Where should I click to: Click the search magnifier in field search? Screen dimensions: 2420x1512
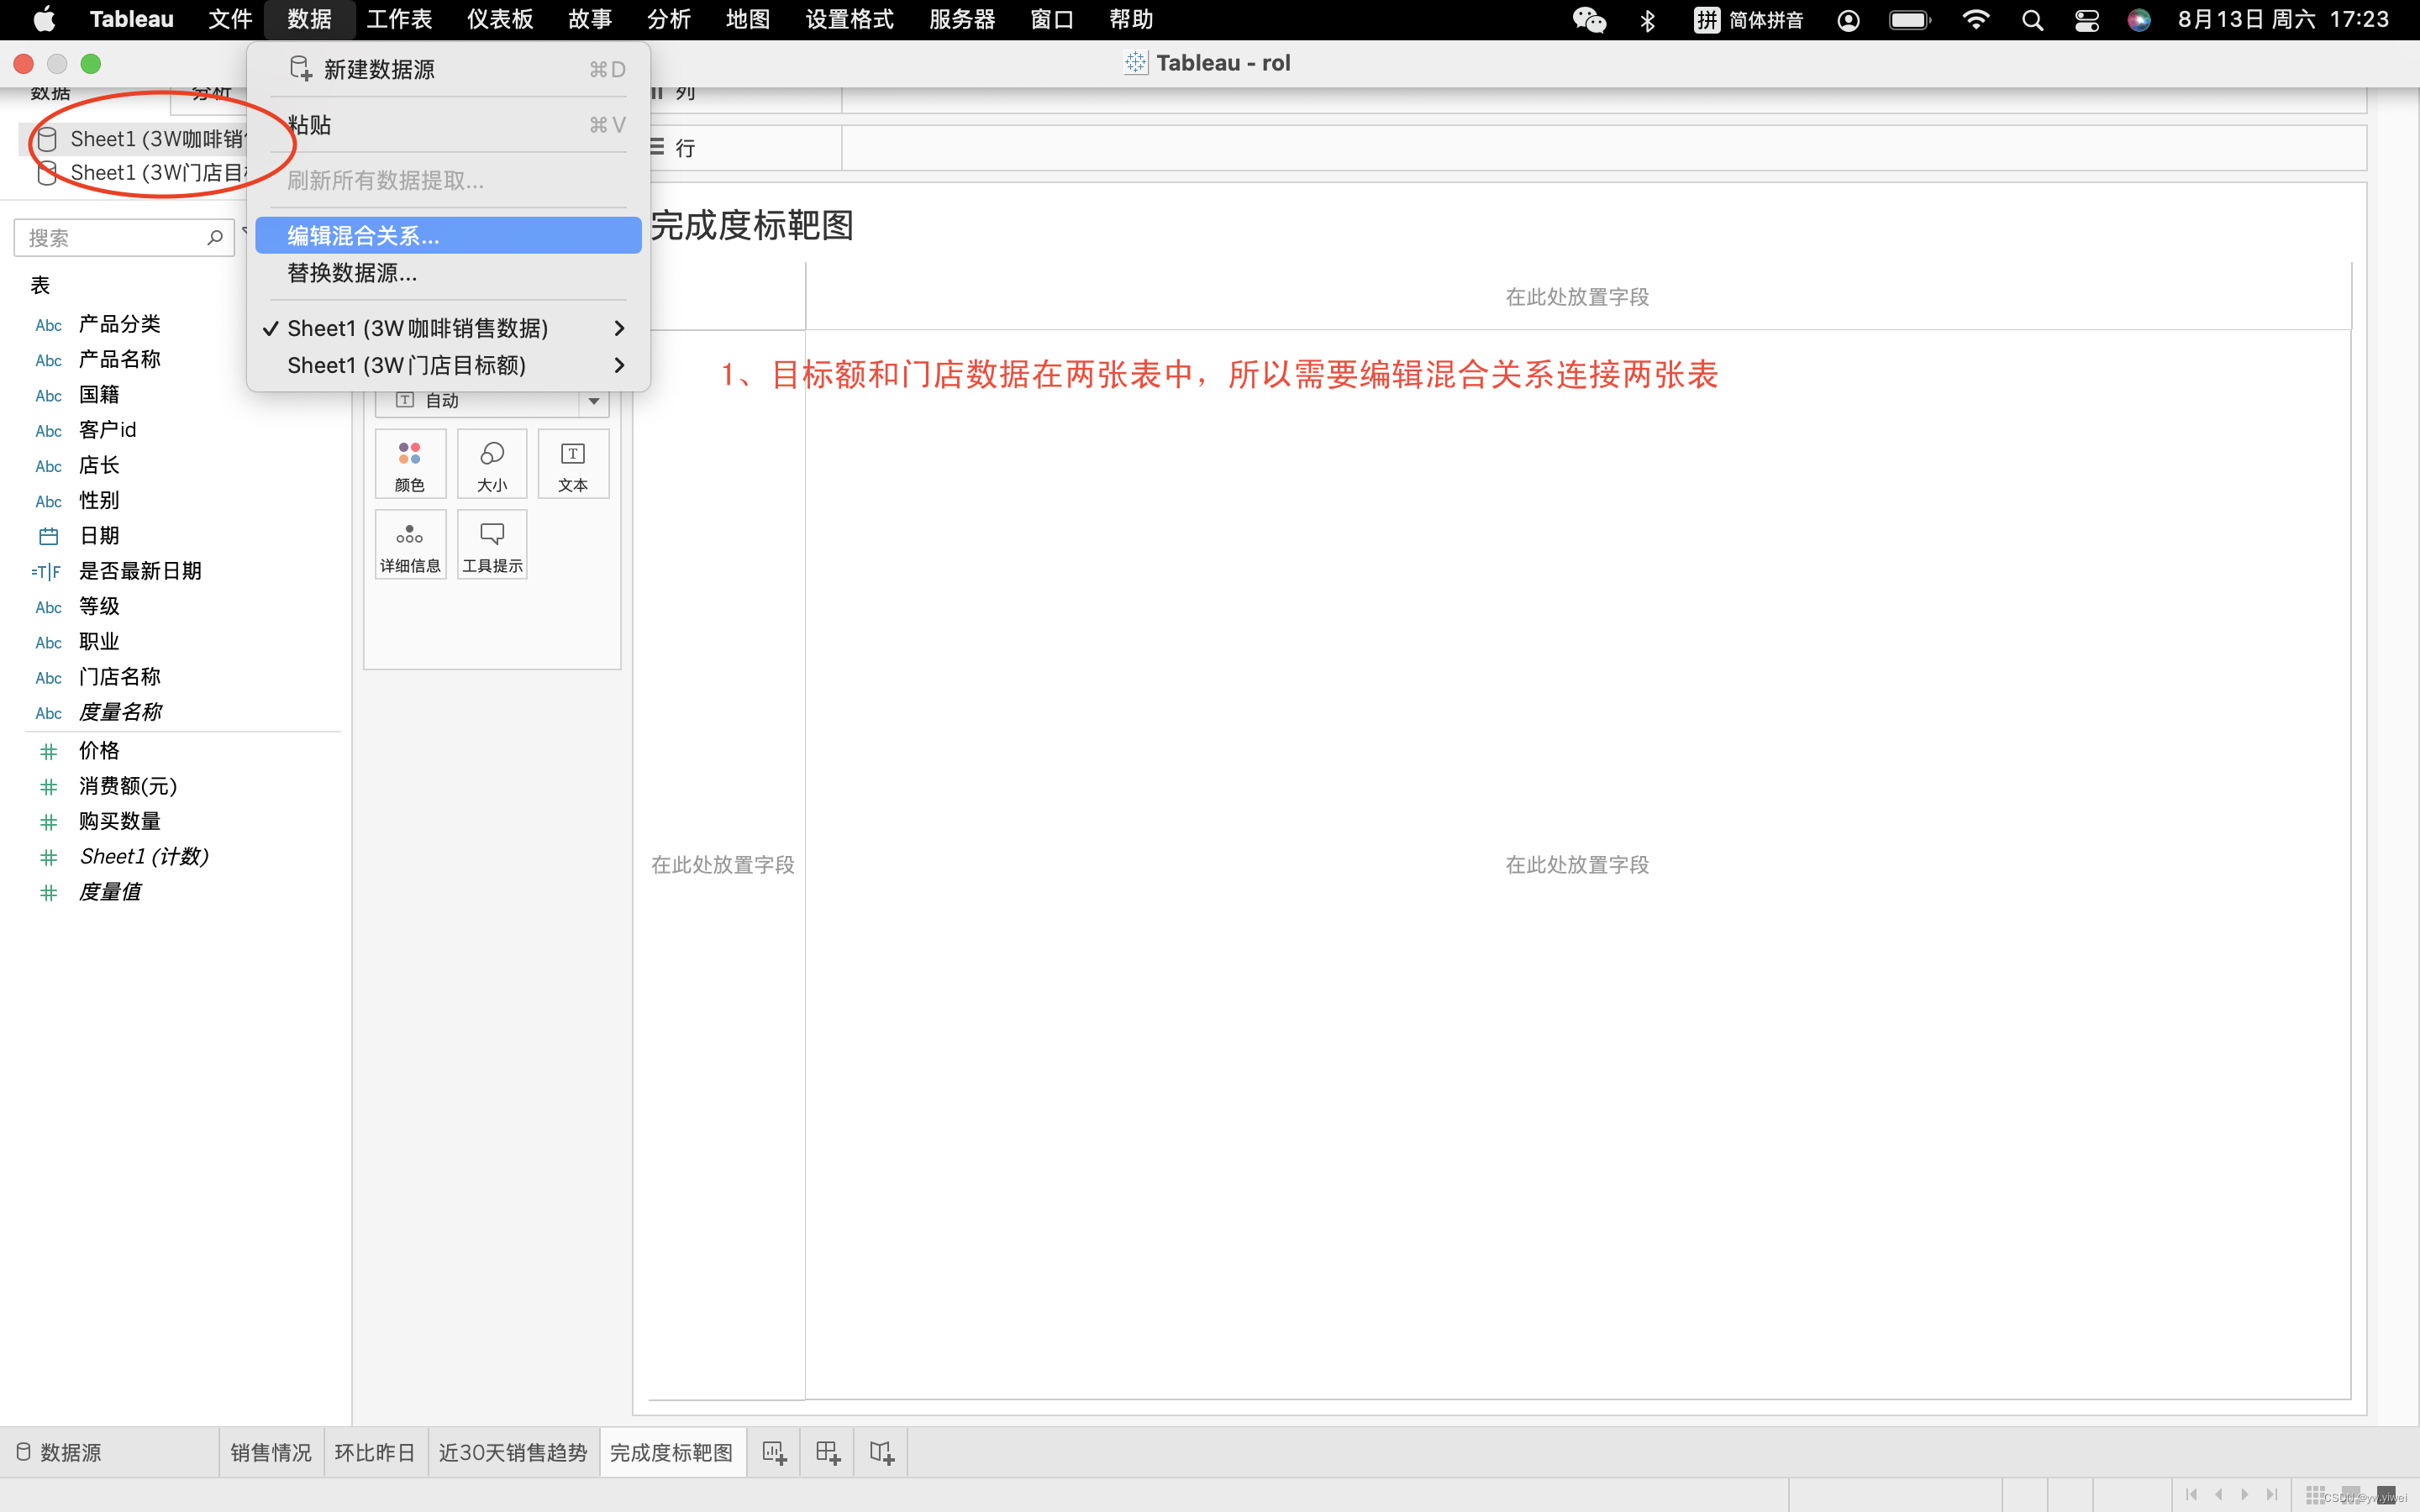[214, 238]
